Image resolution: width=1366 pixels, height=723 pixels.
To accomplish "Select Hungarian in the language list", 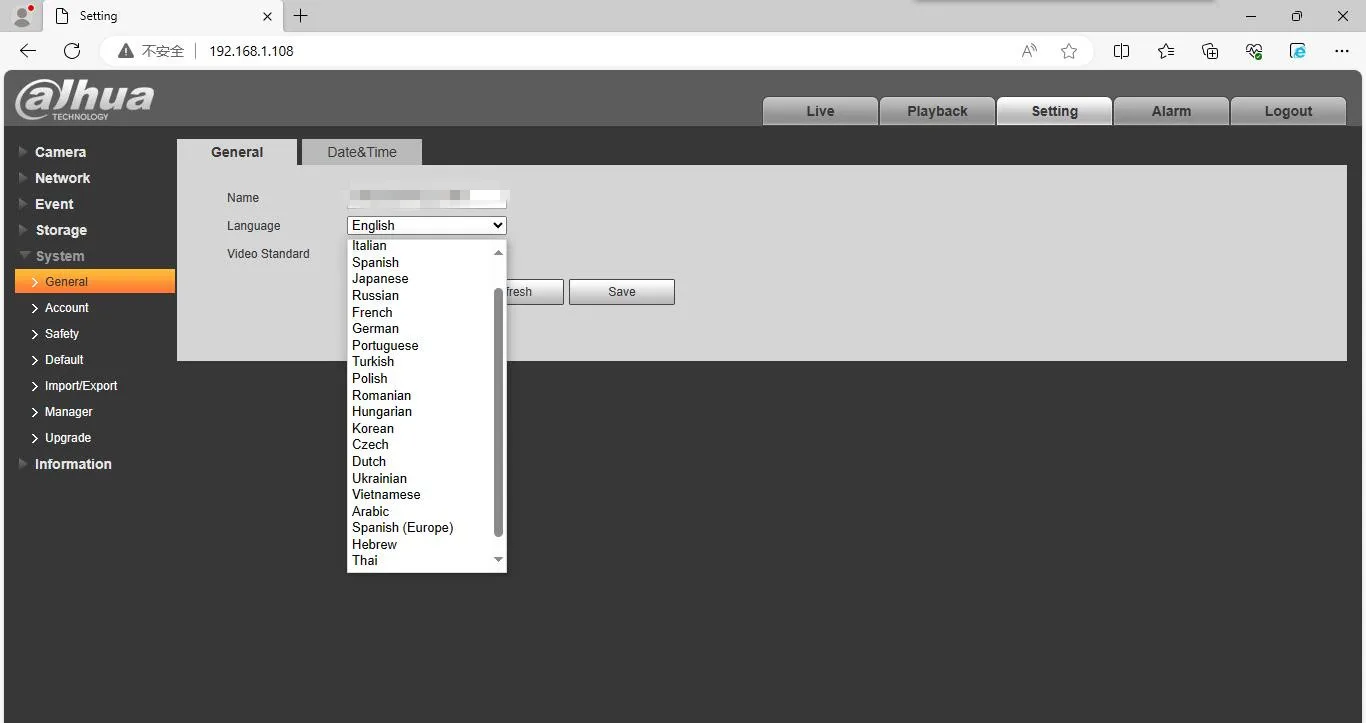I will tap(421, 411).
